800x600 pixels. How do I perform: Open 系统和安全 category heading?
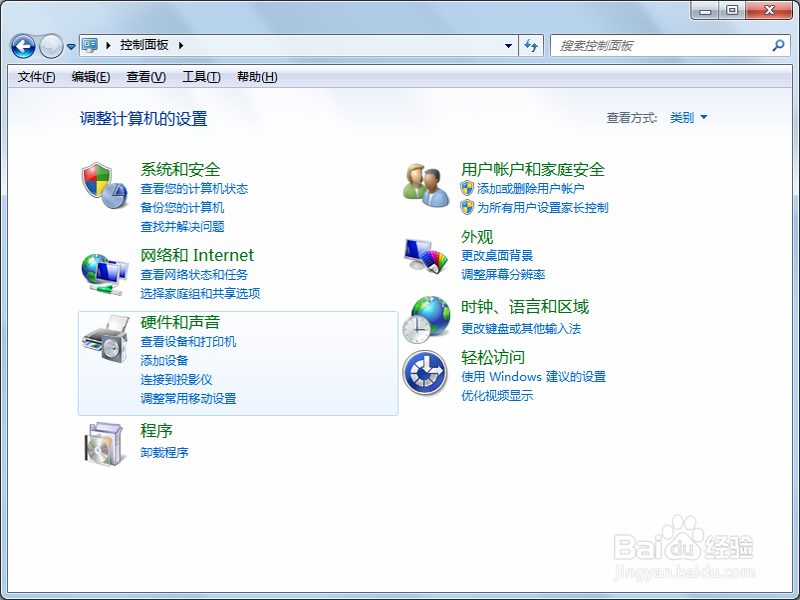[x=180, y=169]
